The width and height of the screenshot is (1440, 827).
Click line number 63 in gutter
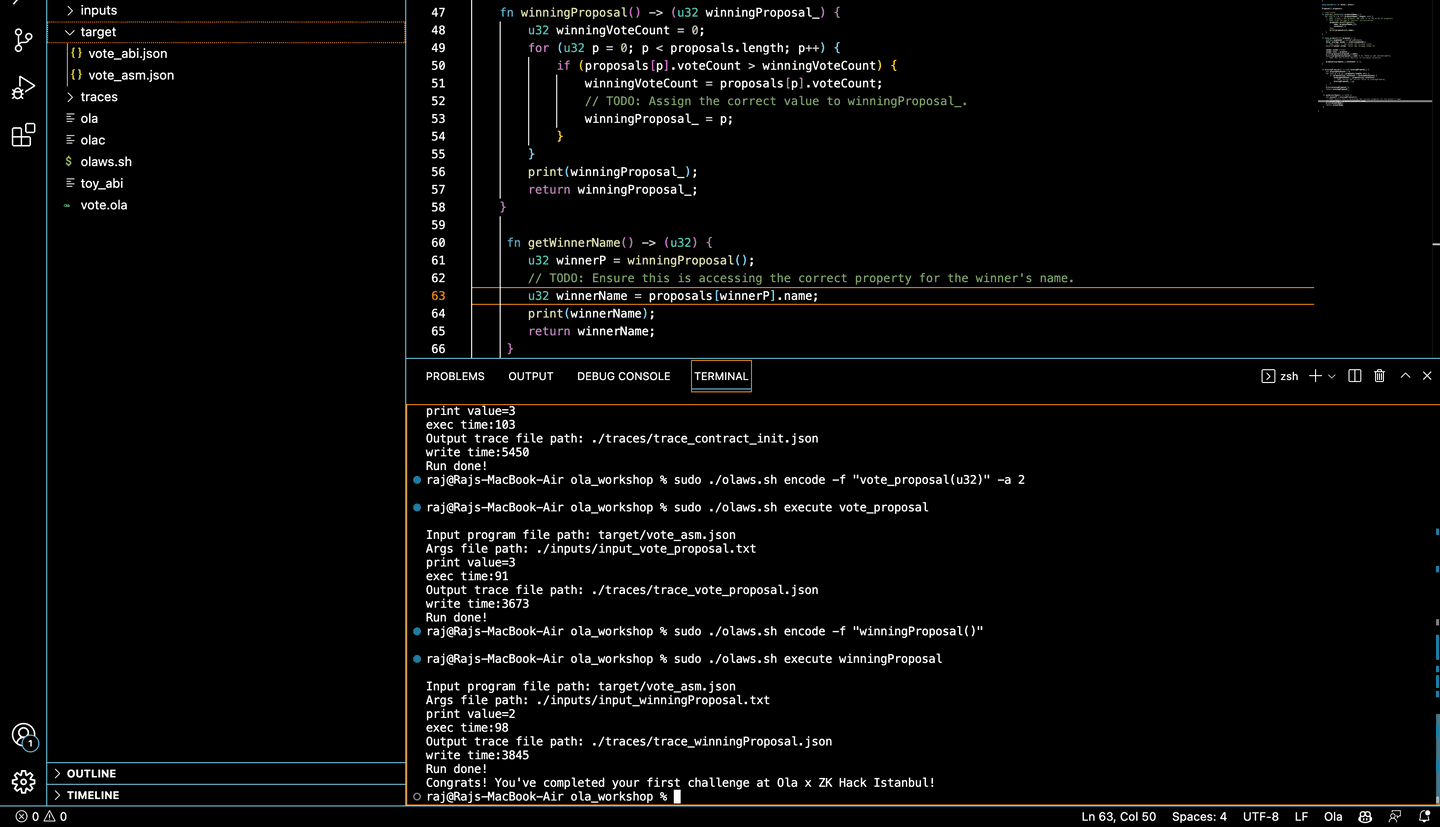coord(438,296)
